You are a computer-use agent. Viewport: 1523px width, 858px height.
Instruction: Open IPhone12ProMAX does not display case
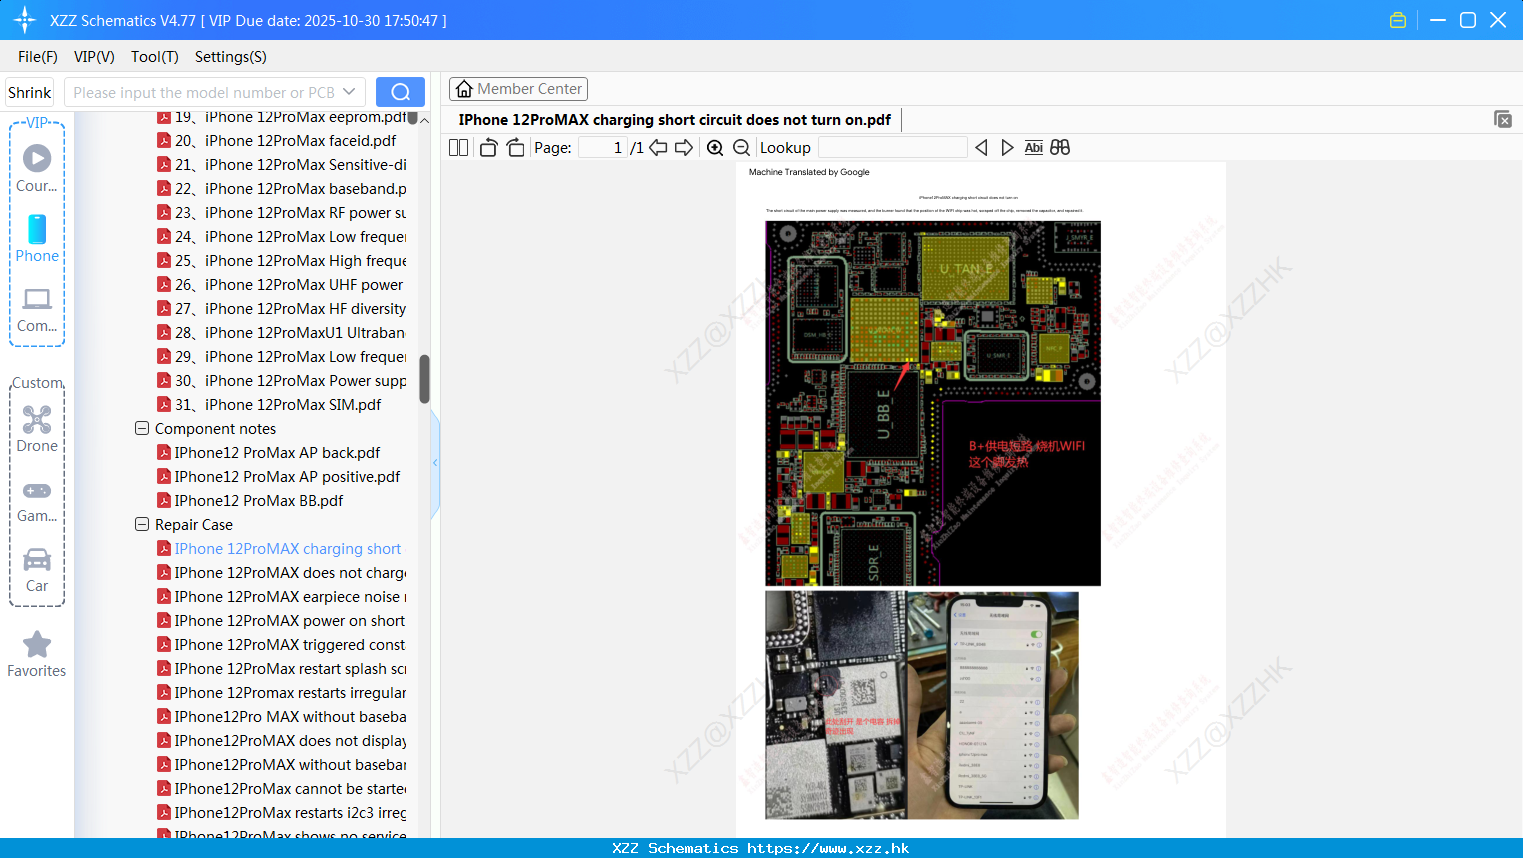[282, 741]
